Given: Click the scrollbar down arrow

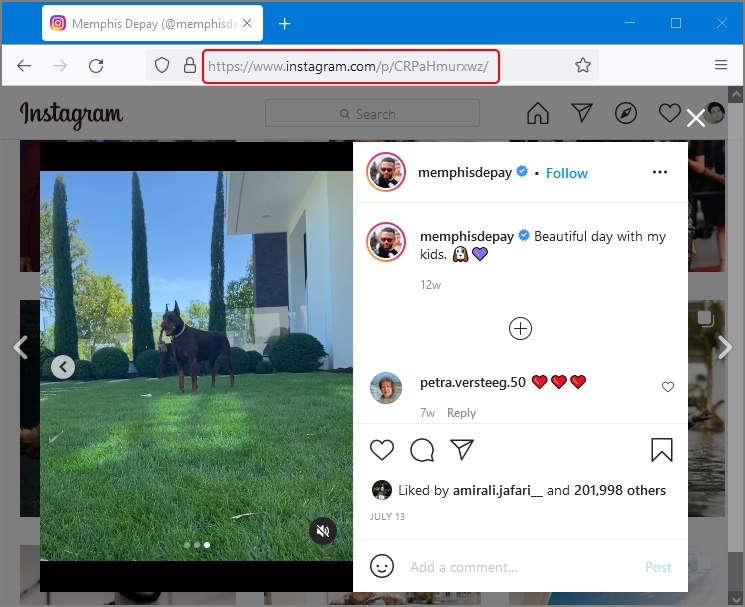Looking at the screenshot, I should pos(736,597).
